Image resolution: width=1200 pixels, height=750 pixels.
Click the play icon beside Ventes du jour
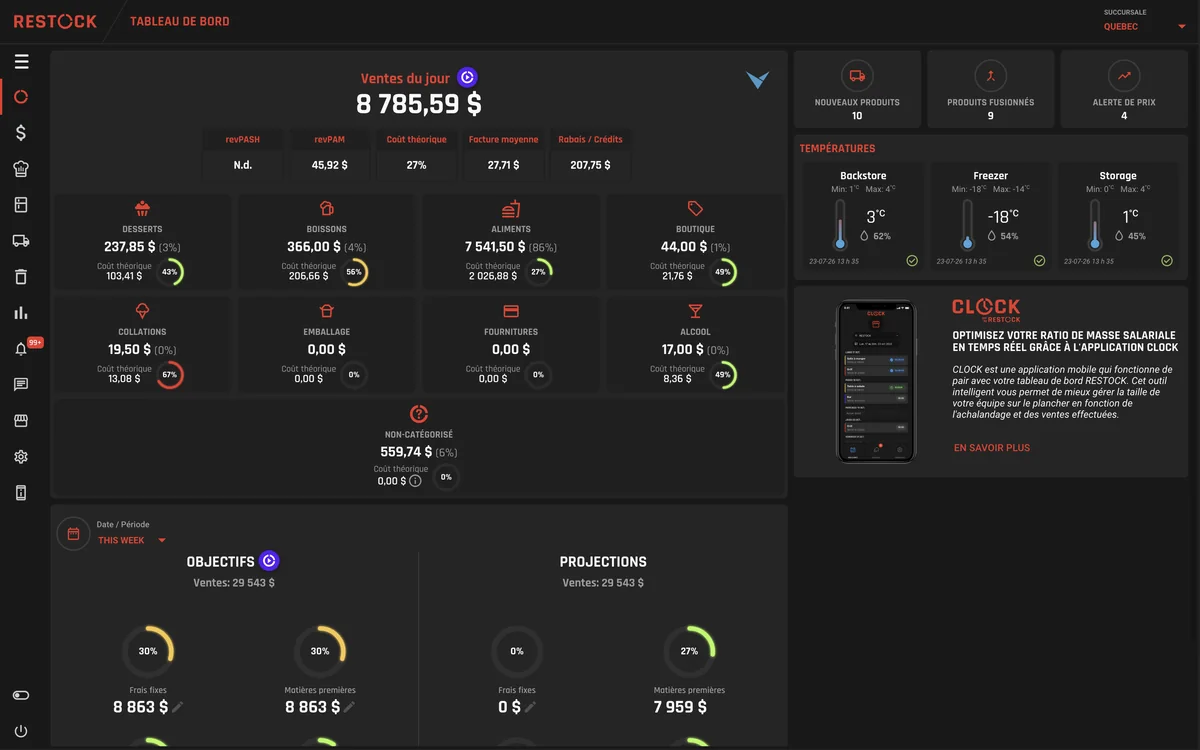[x=467, y=78]
